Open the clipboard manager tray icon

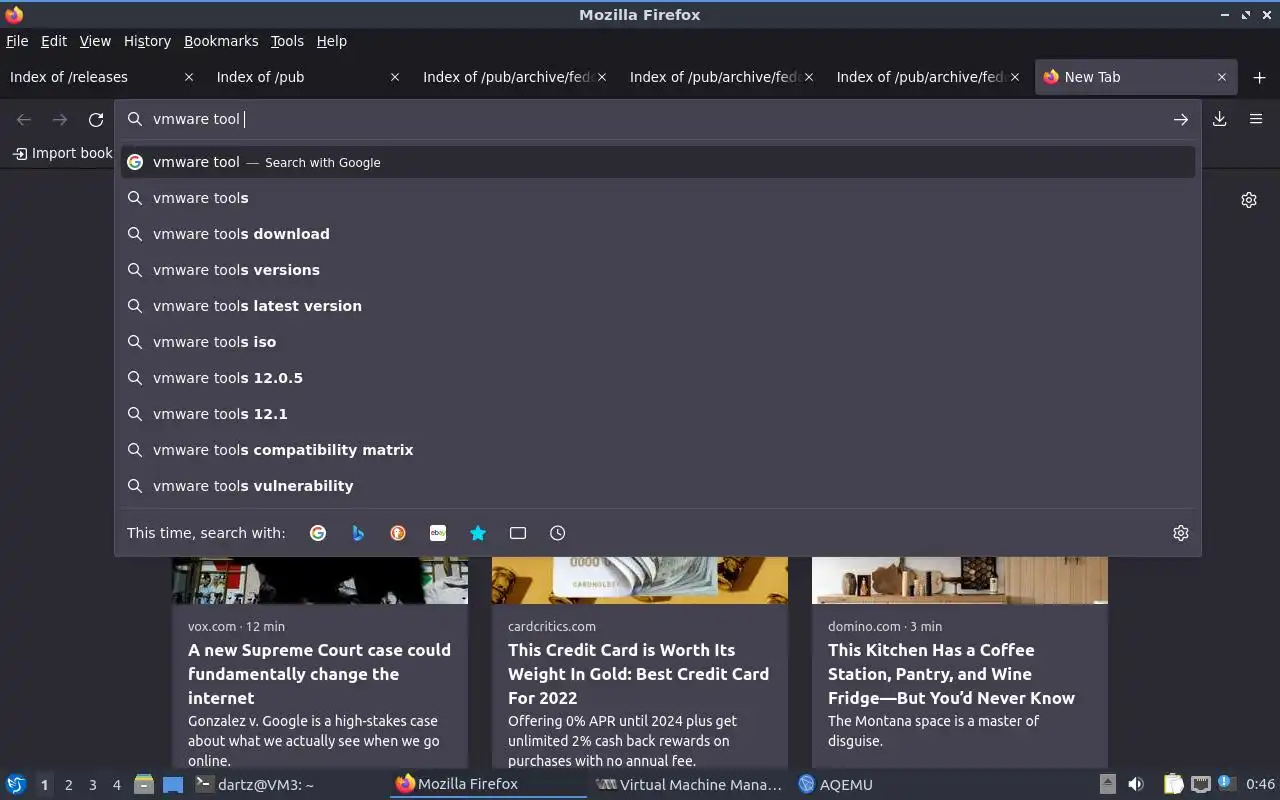click(x=1173, y=785)
